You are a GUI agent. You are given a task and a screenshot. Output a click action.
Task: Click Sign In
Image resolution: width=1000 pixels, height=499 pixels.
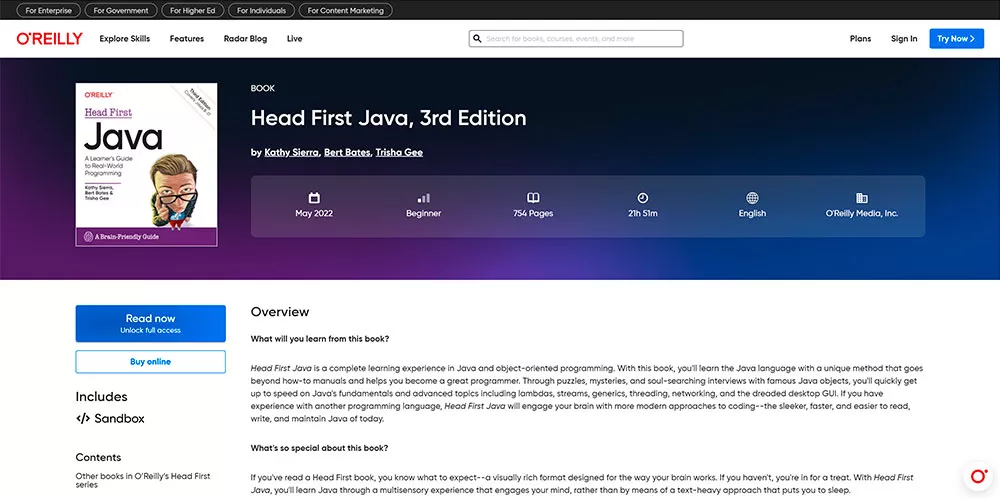tap(904, 39)
